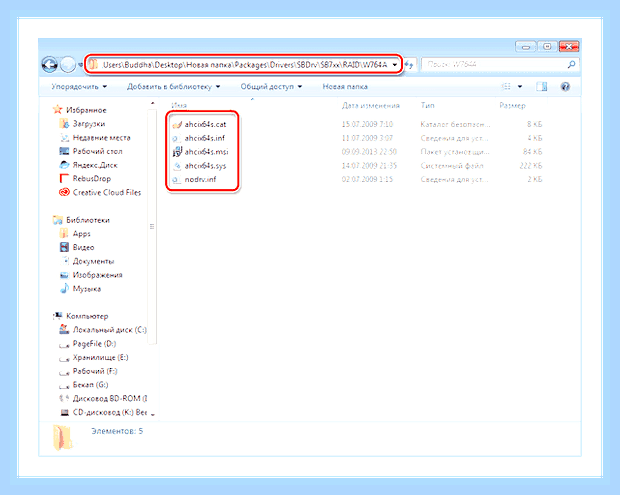Screen dimensions: 620x495
Task: Open the Музыка library
Action: click(x=87, y=289)
